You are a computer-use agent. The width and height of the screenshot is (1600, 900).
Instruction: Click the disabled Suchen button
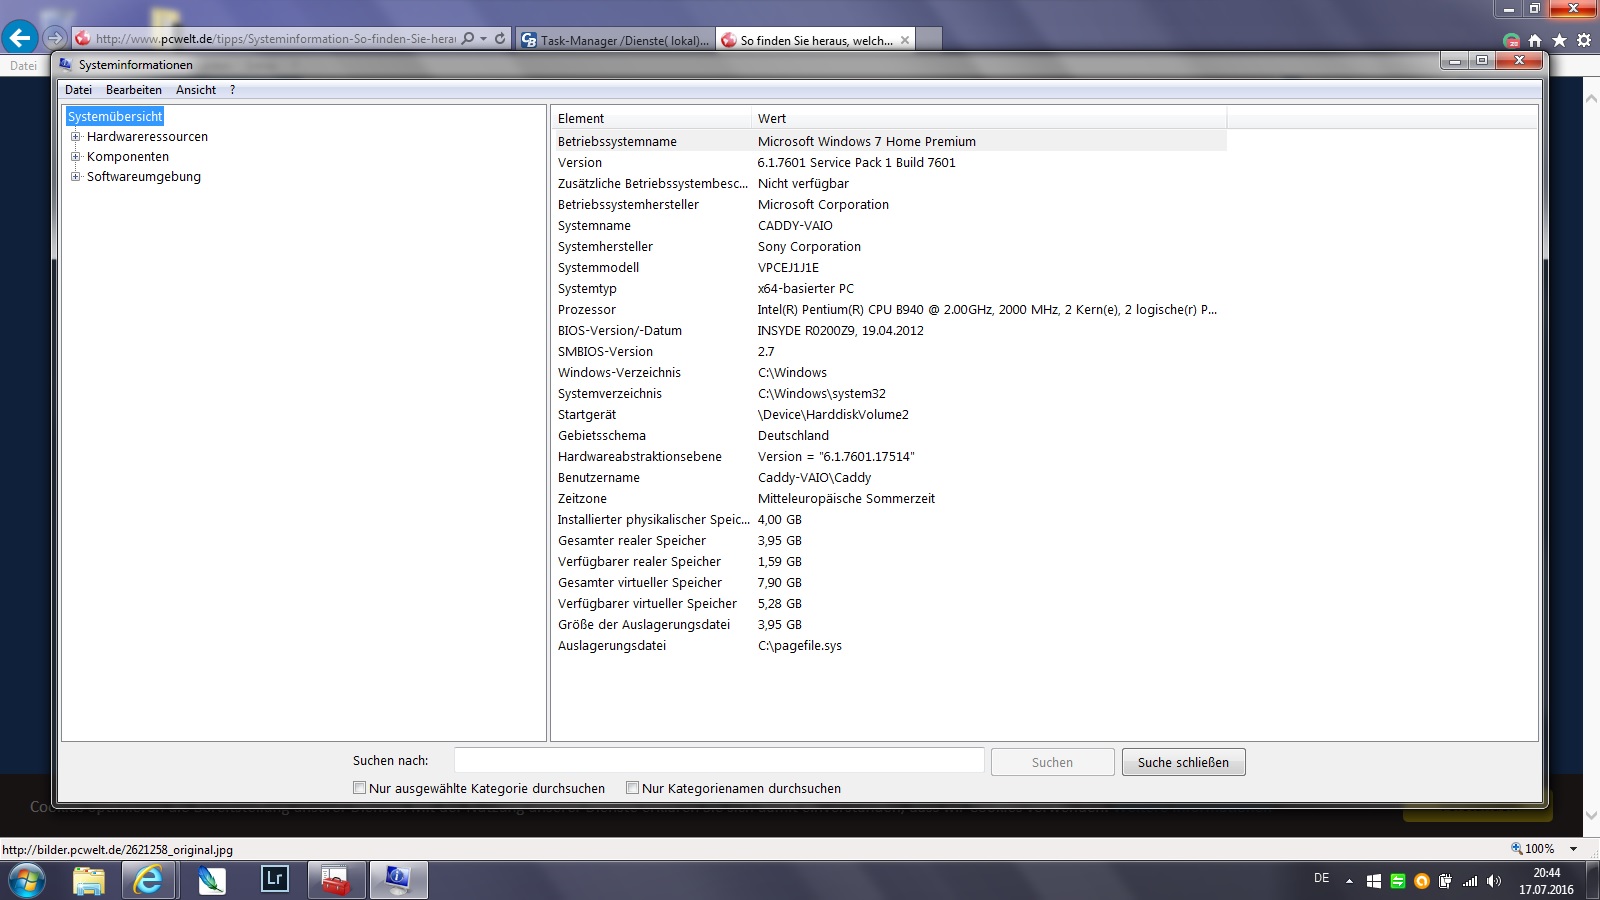pyautogui.click(x=1052, y=762)
